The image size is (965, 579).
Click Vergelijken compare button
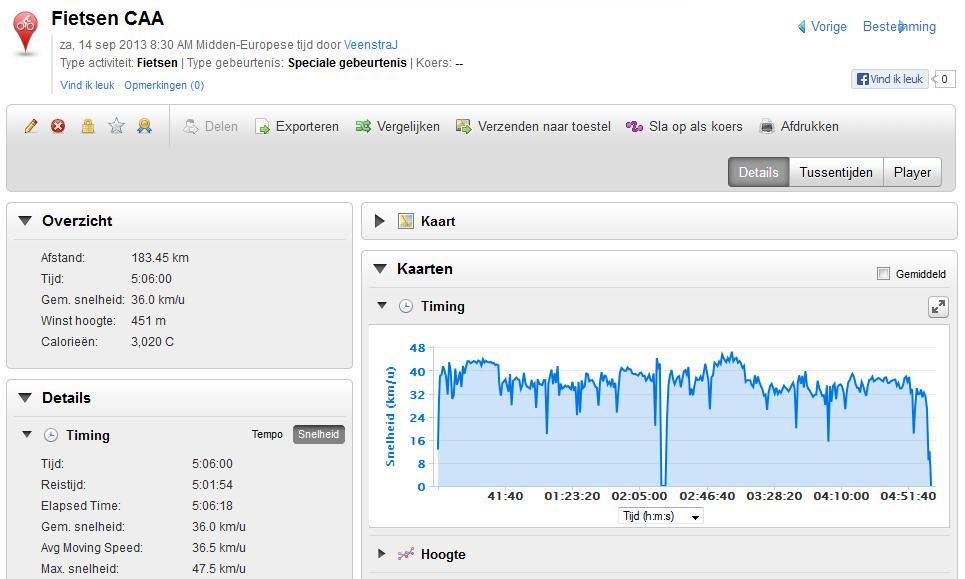(398, 126)
